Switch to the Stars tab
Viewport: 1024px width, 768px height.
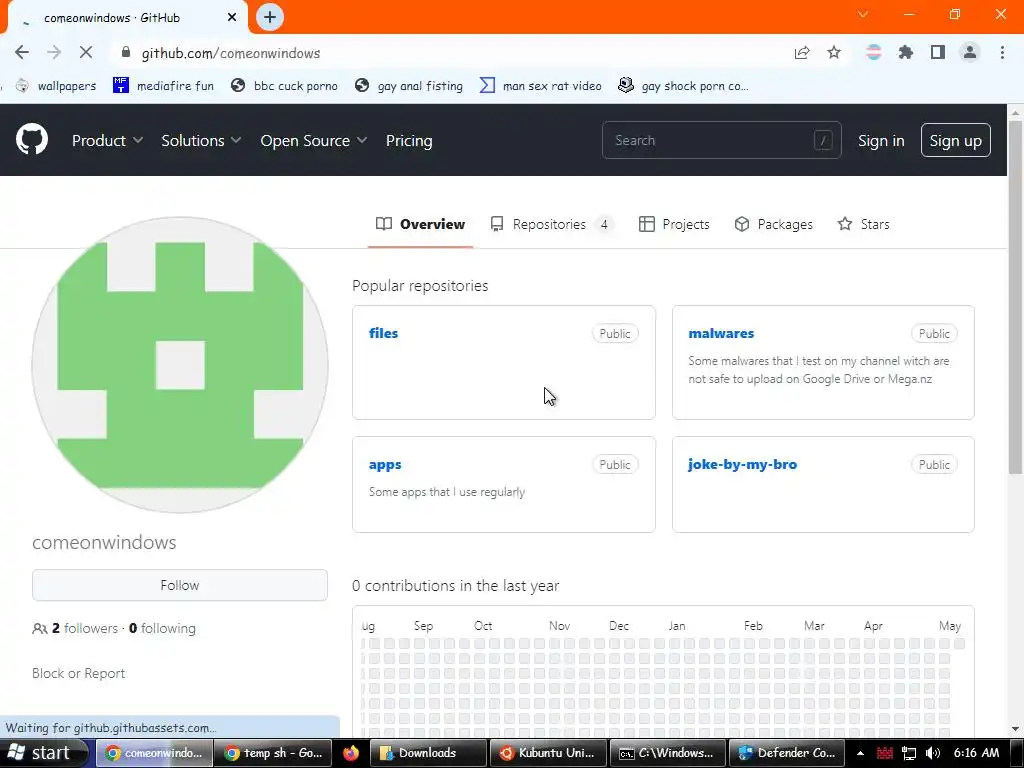pos(863,224)
